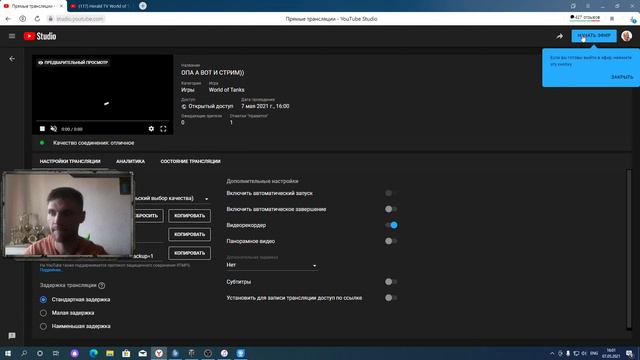Click the Сбросить stream key button
The image size is (640, 360).
click(148, 216)
